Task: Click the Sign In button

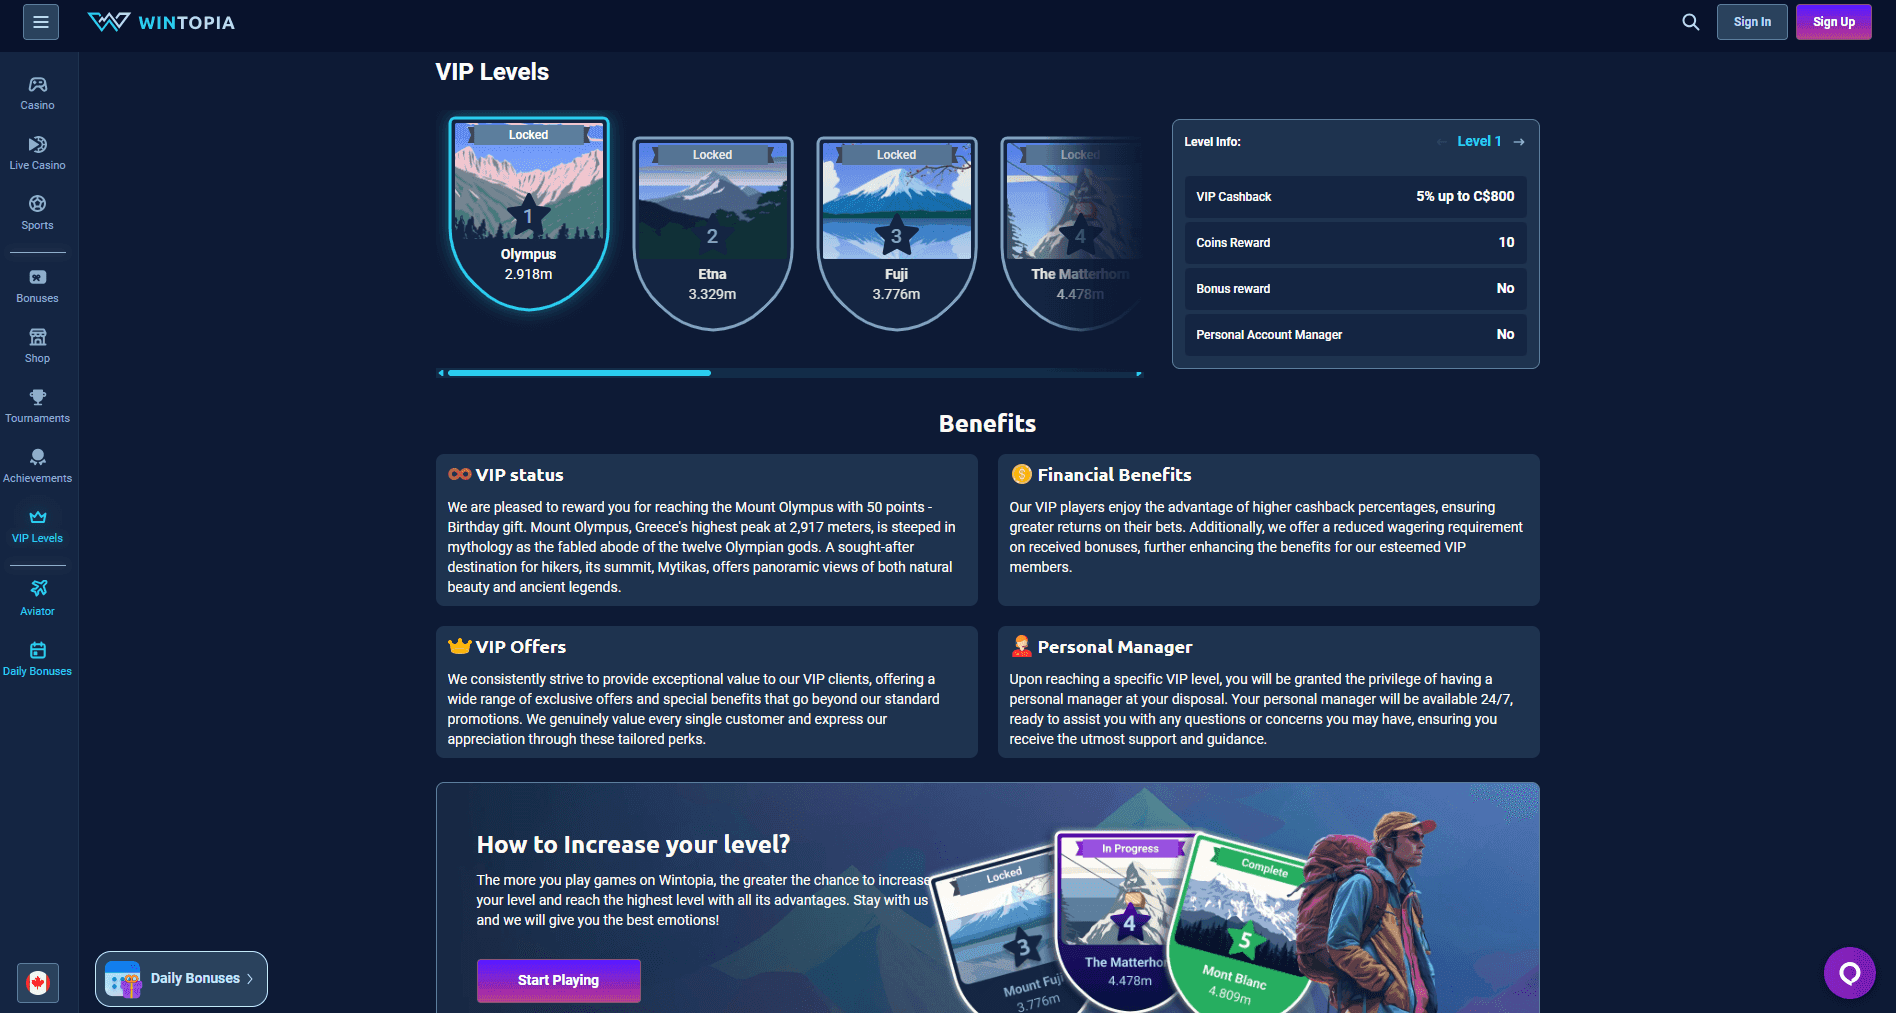Action: point(1751,22)
